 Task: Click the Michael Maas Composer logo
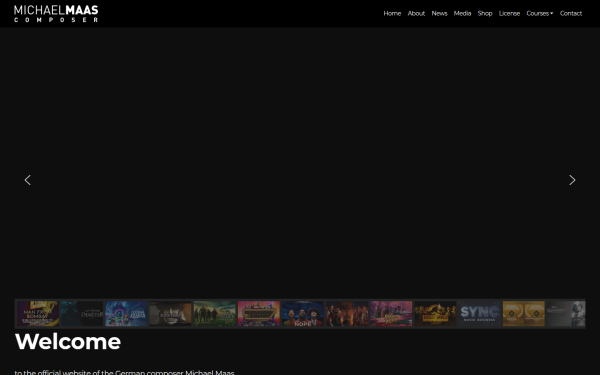click(x=56, y=14)
